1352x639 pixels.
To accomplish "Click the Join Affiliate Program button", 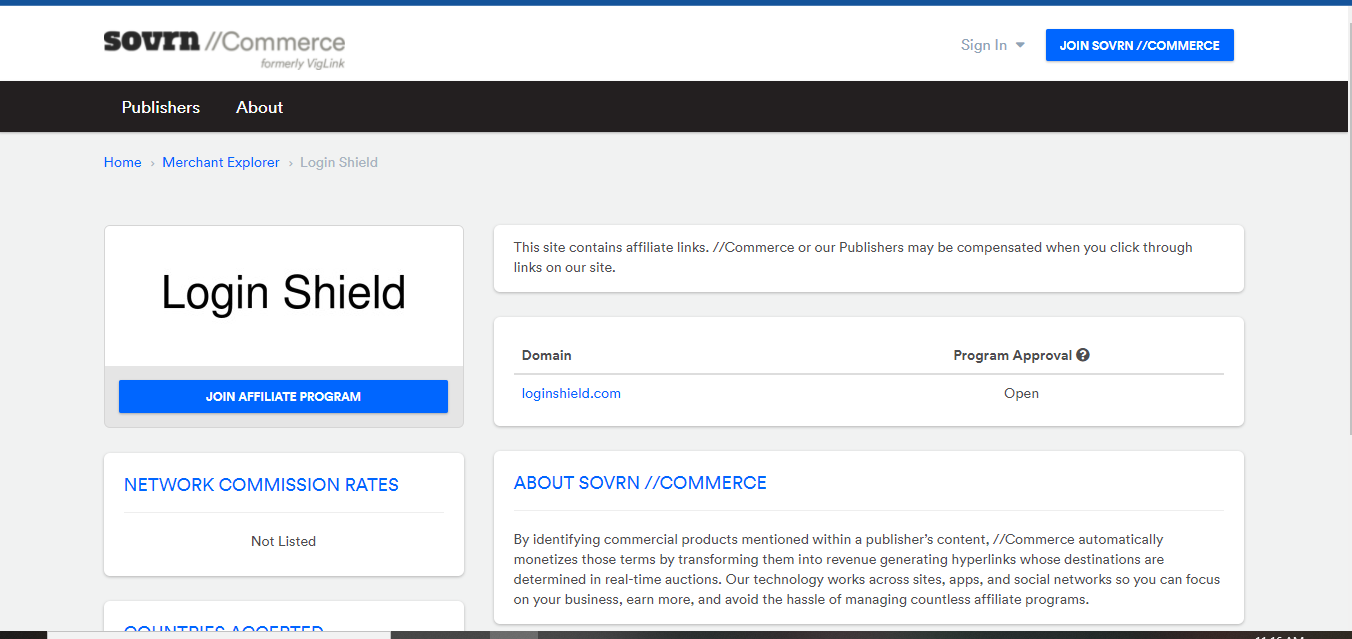I will [x=283, y=397].
